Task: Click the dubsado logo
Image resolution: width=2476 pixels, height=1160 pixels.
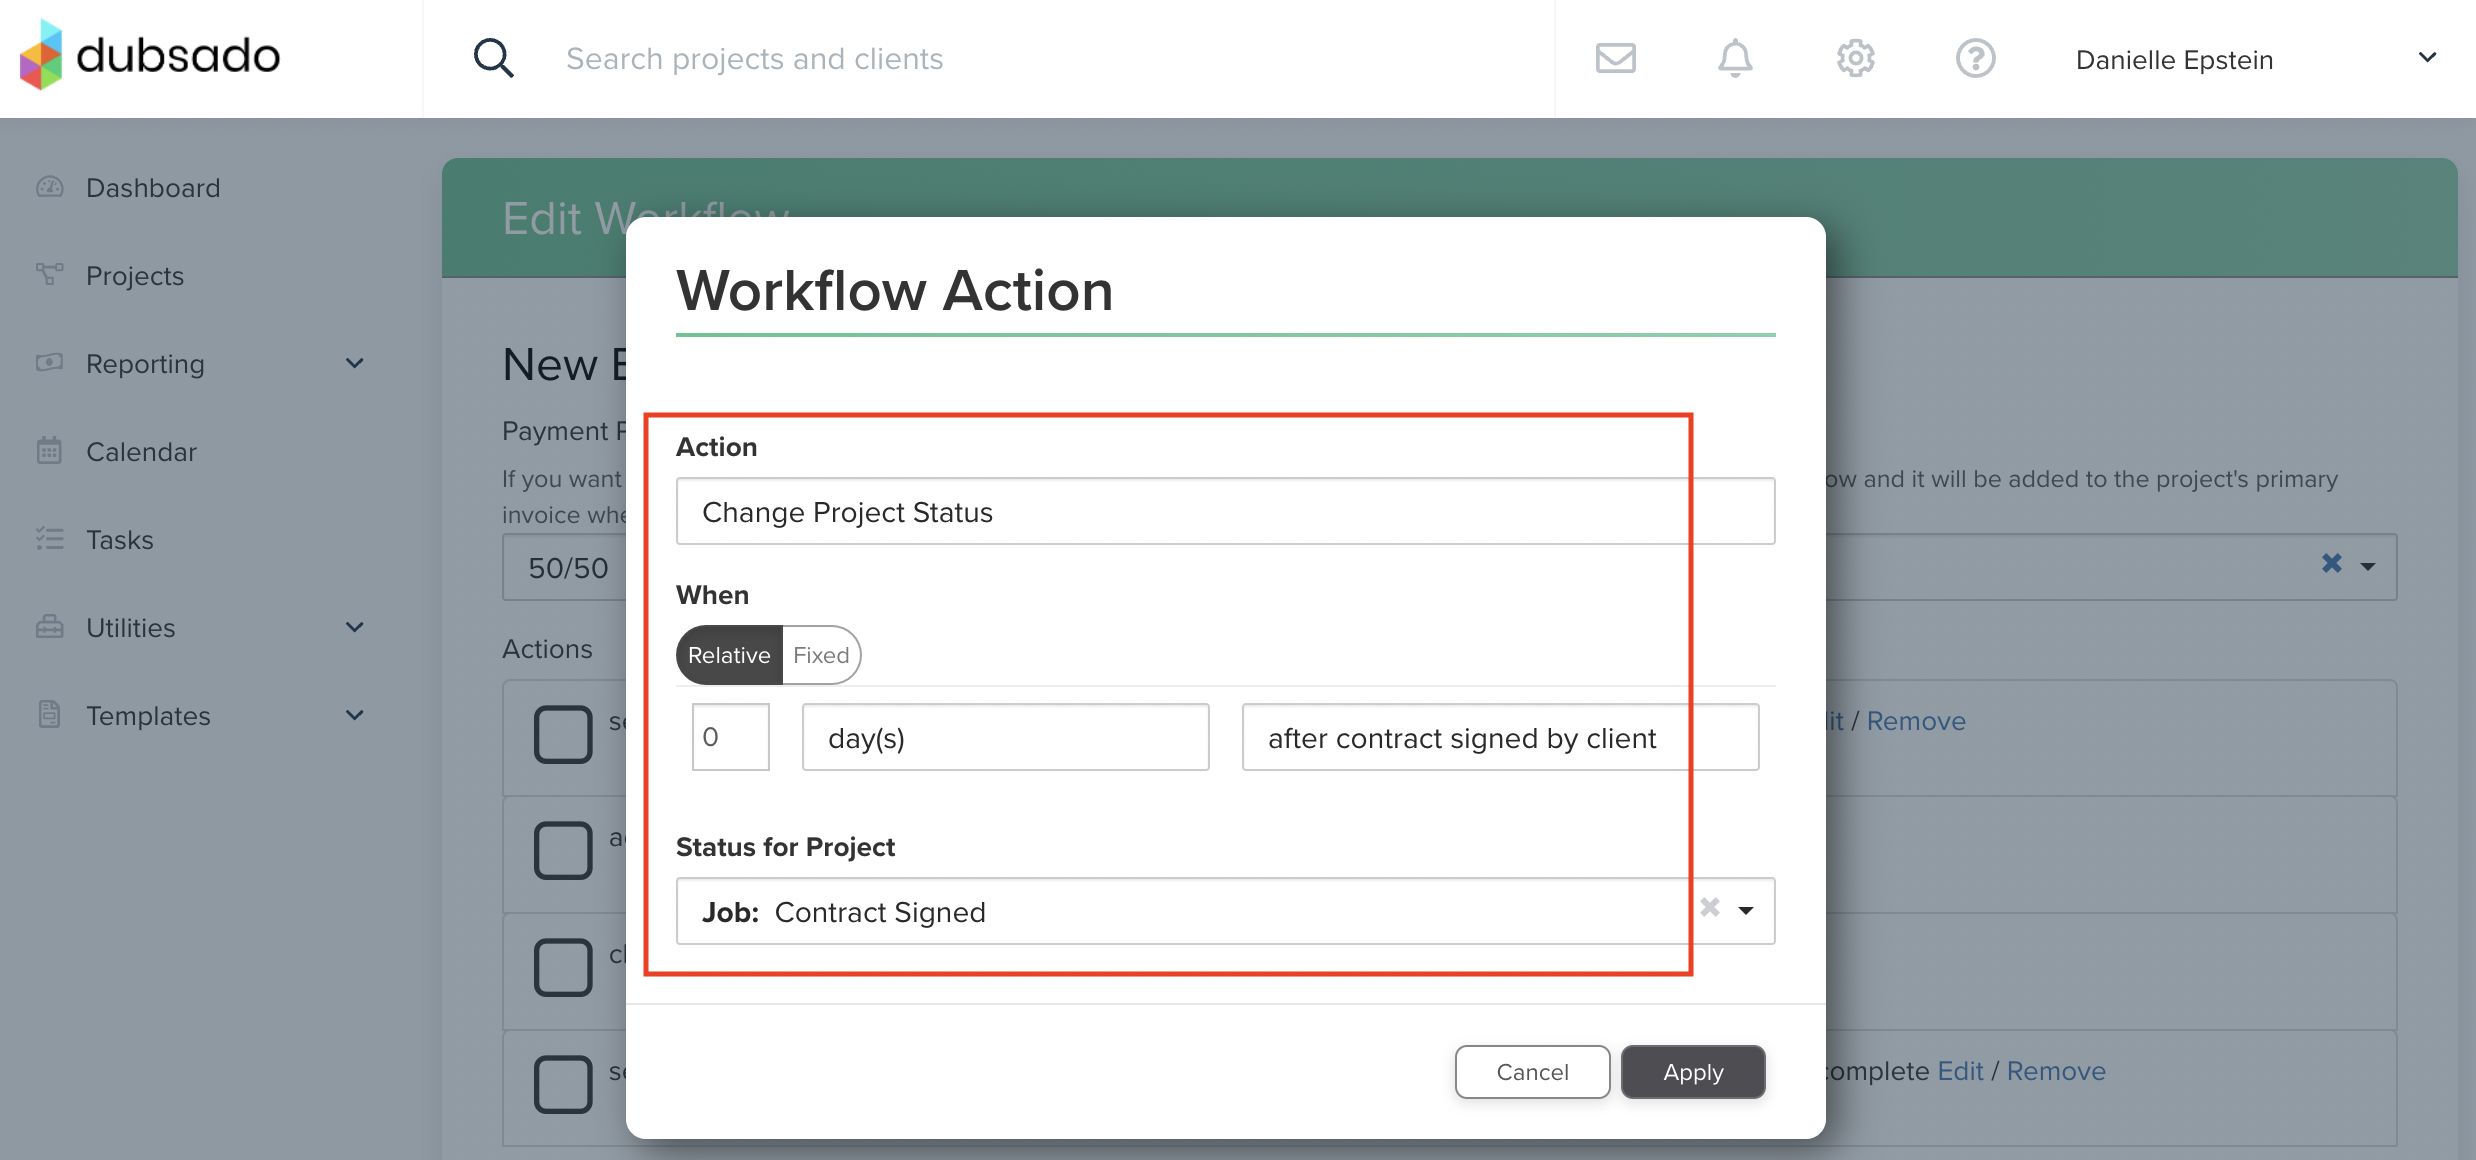Action: tap(150, 56)
